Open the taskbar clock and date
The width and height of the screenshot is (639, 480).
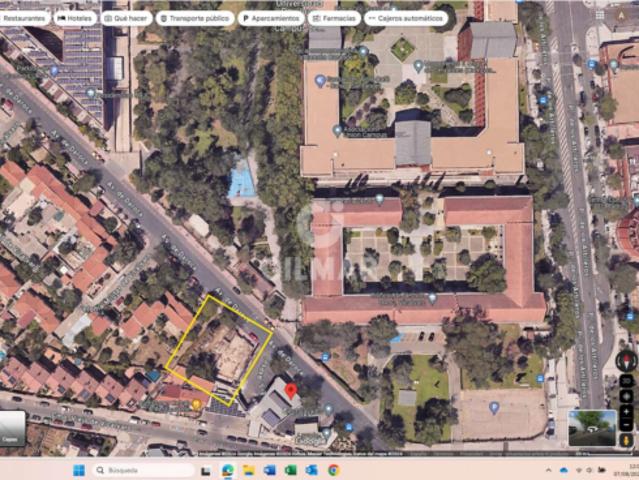(627, 471)
